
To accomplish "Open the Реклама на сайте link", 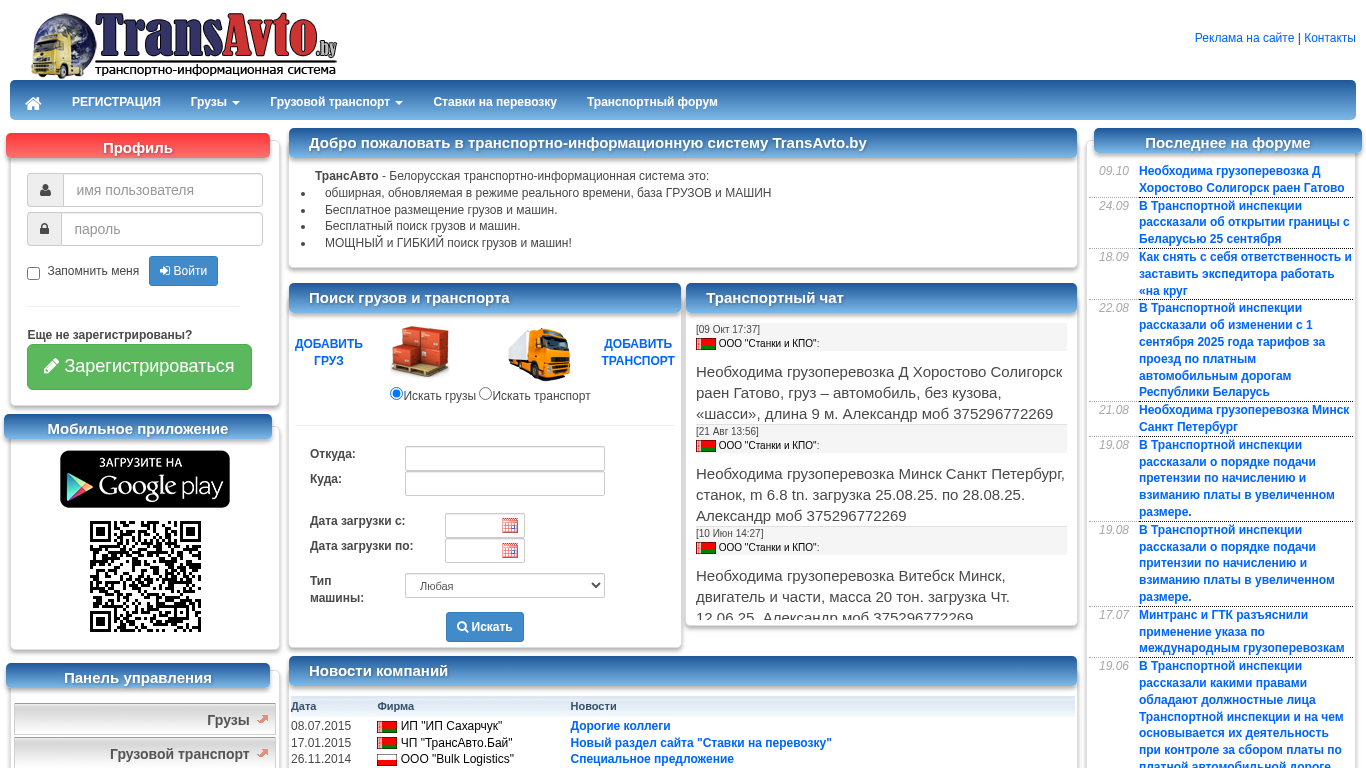I will [x=1244, y=38].
